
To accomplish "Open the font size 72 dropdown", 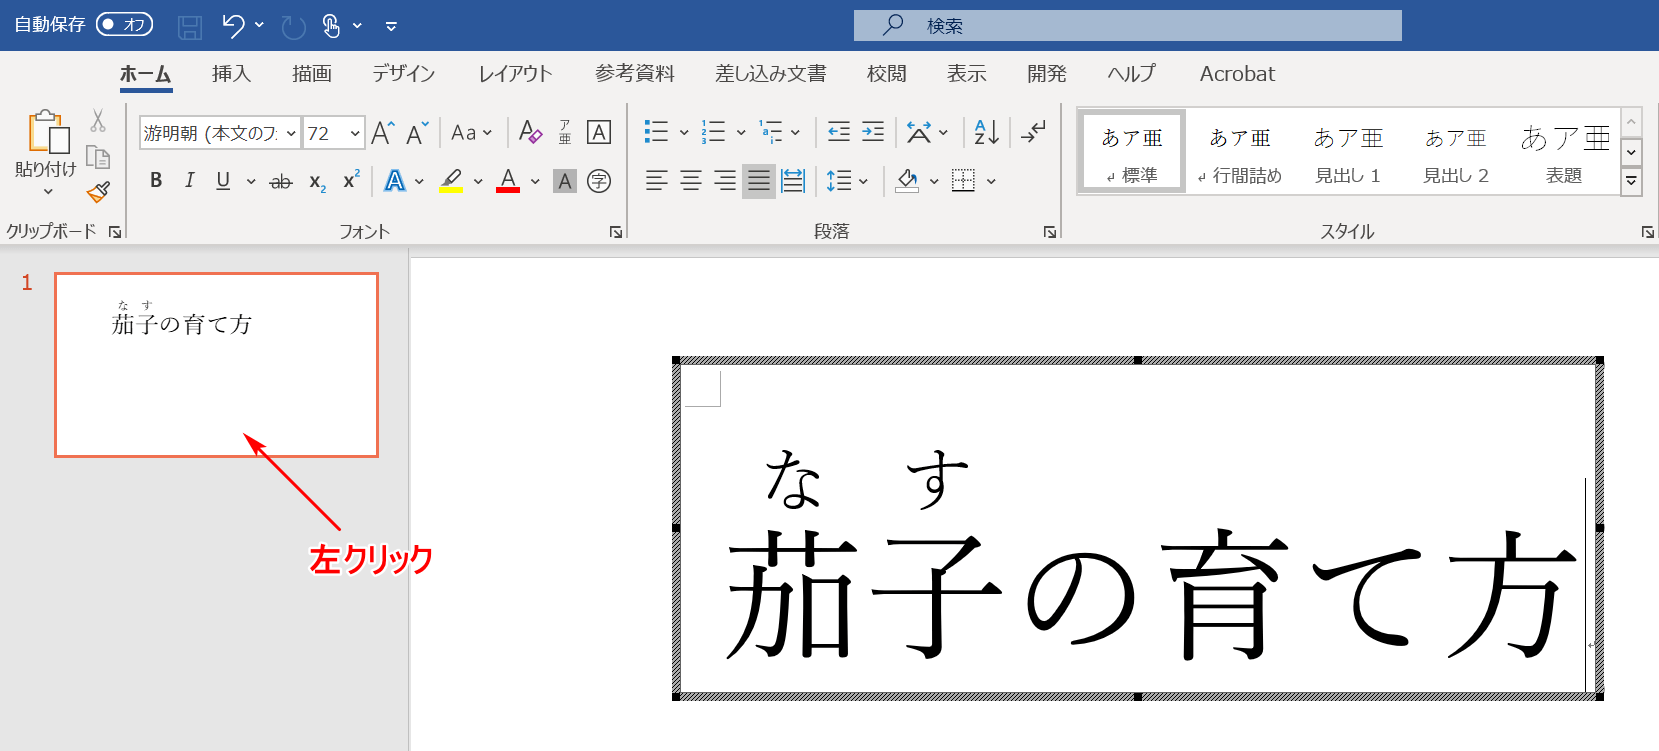I will coord(355,133).
